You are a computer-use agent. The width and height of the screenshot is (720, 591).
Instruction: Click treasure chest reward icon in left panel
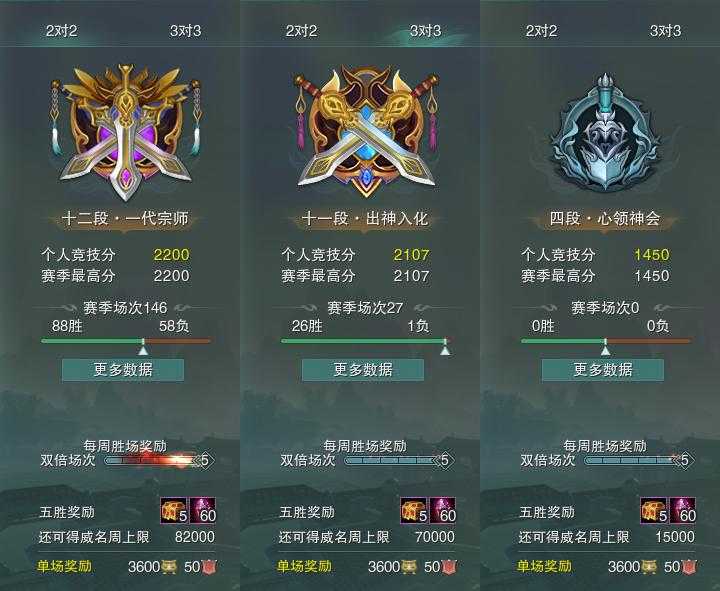174,511
